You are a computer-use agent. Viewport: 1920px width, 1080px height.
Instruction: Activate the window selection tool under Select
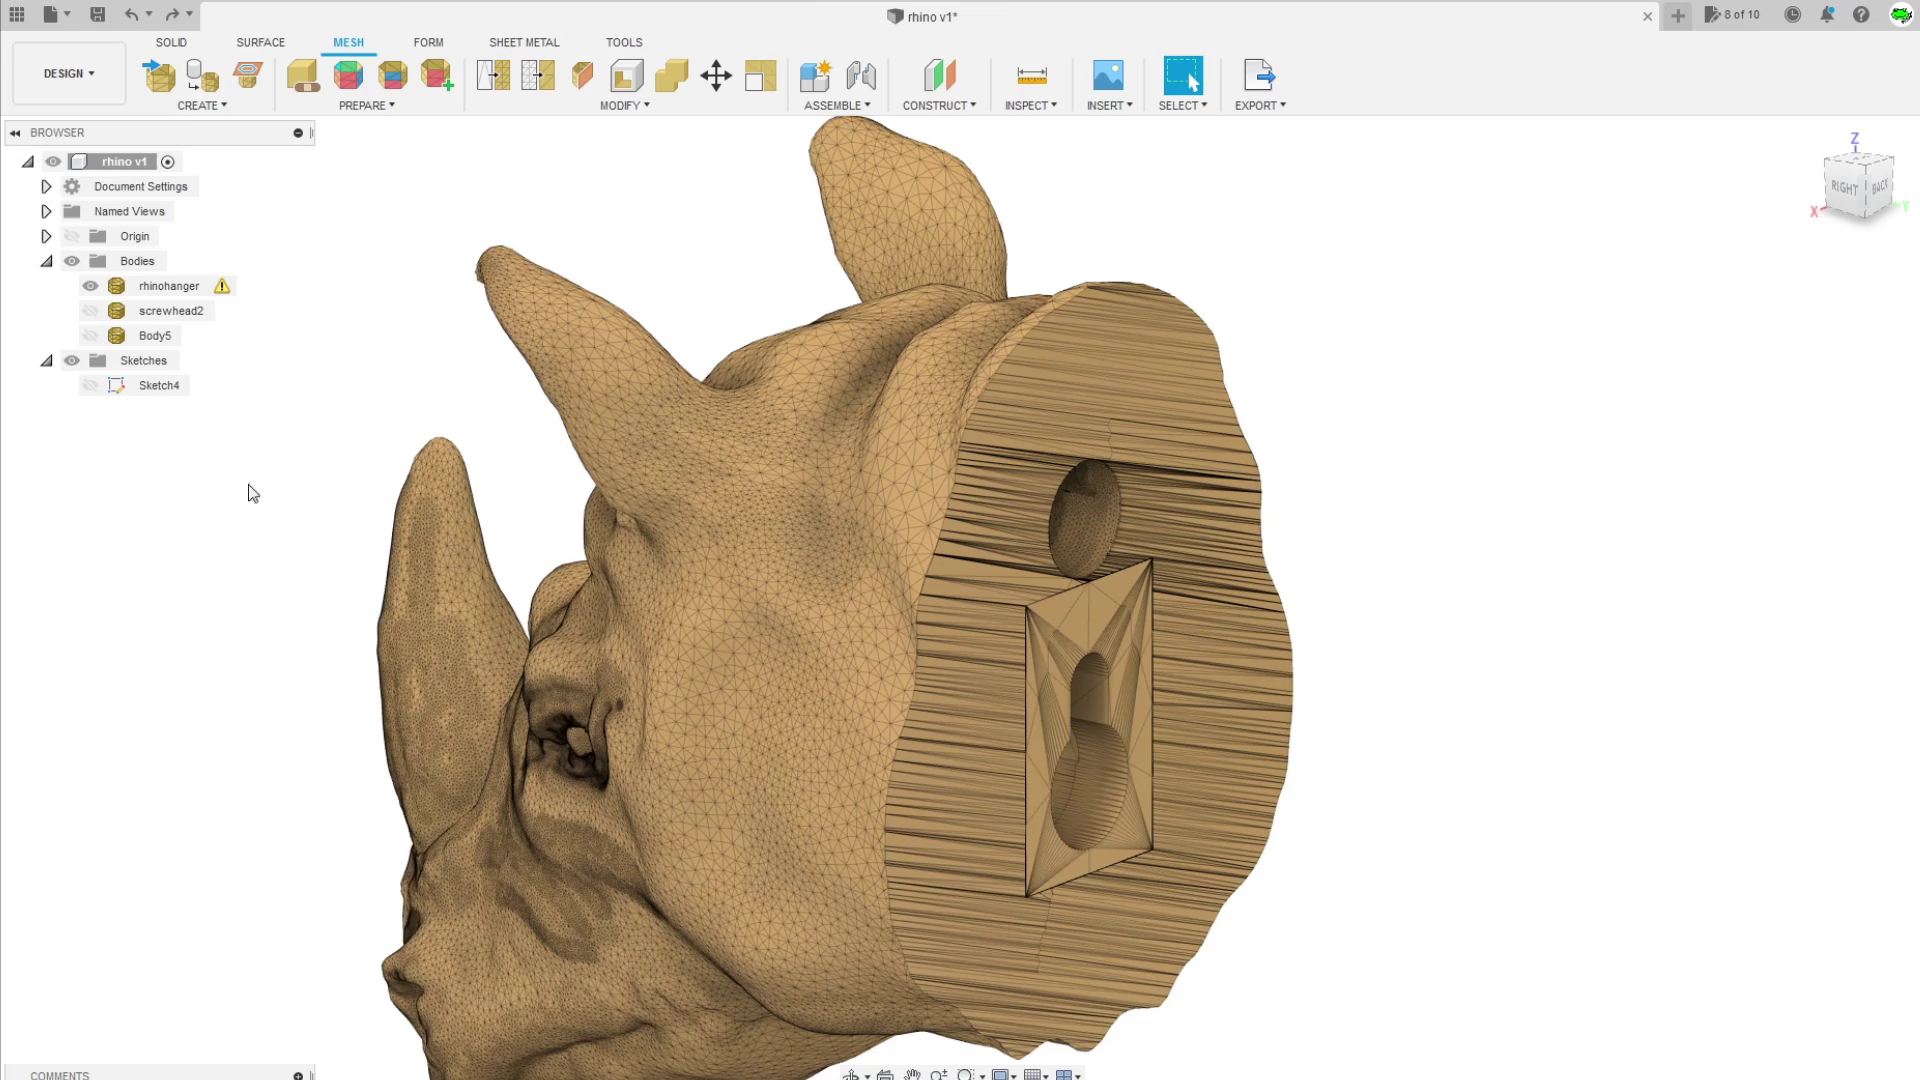(x=1183, y=75)
